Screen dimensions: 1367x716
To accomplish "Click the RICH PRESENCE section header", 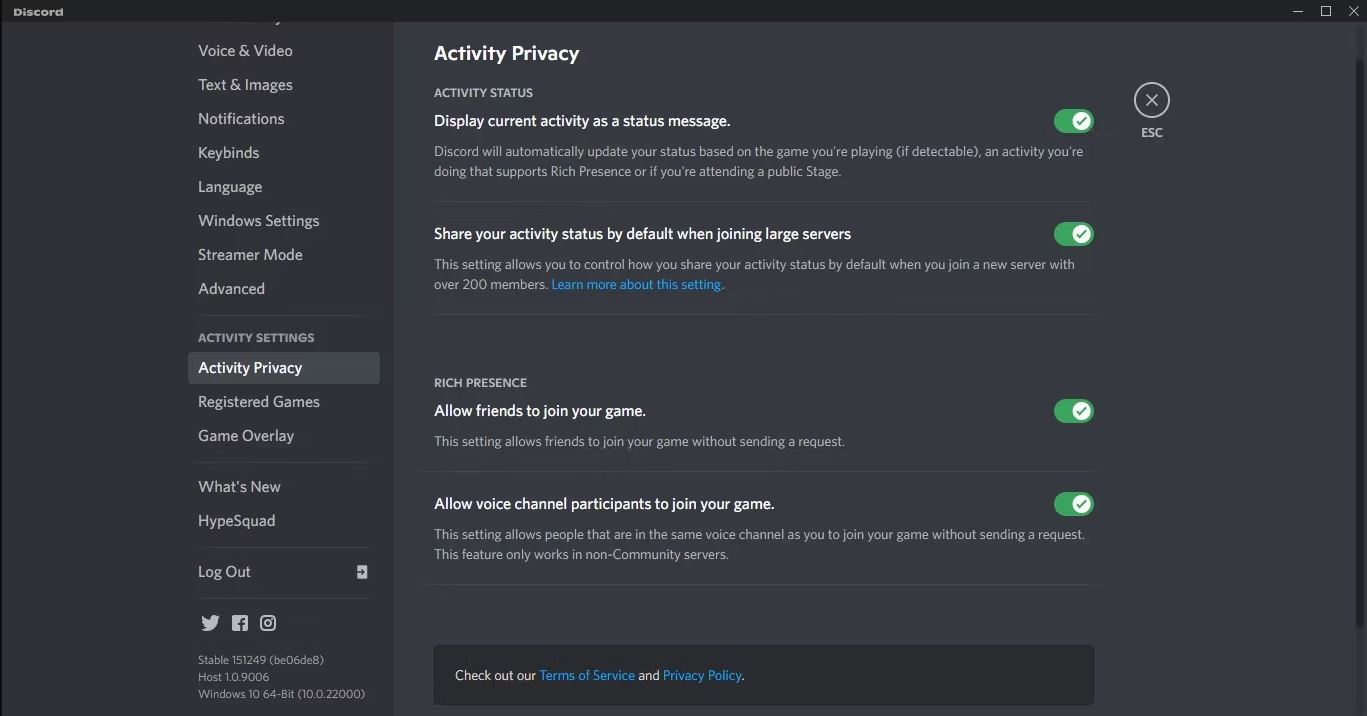I will [480, 383].
